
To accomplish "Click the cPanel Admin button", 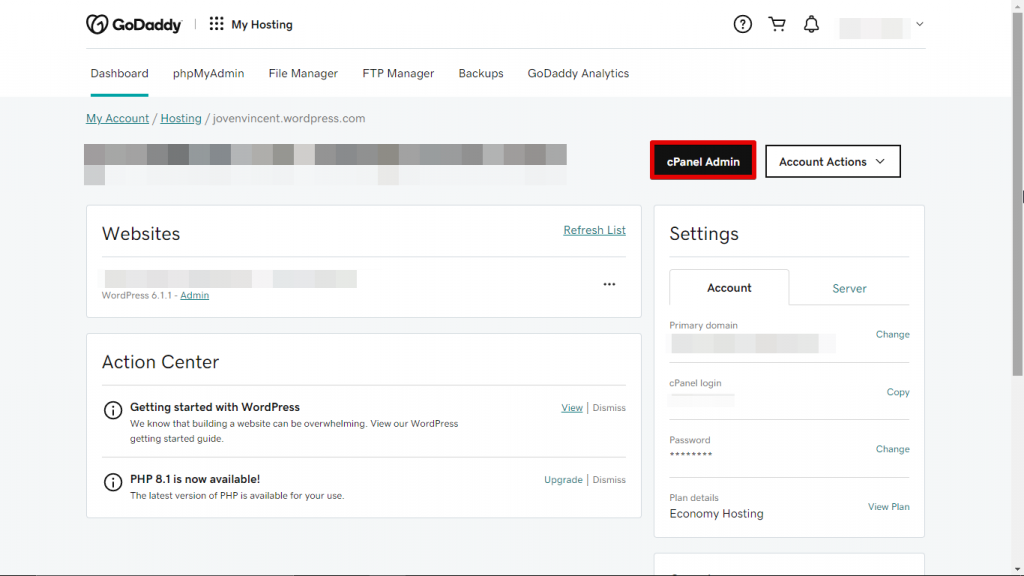I will (x=703, y=161).
